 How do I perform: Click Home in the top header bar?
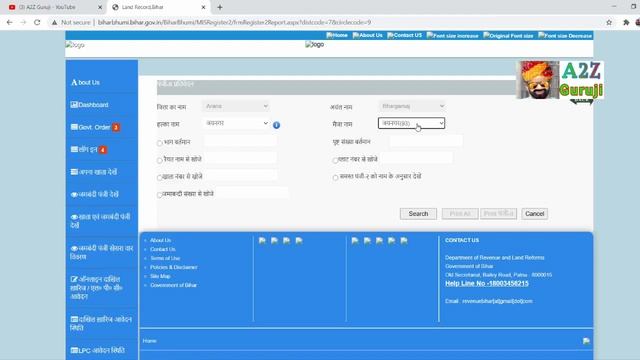(337, 36)
